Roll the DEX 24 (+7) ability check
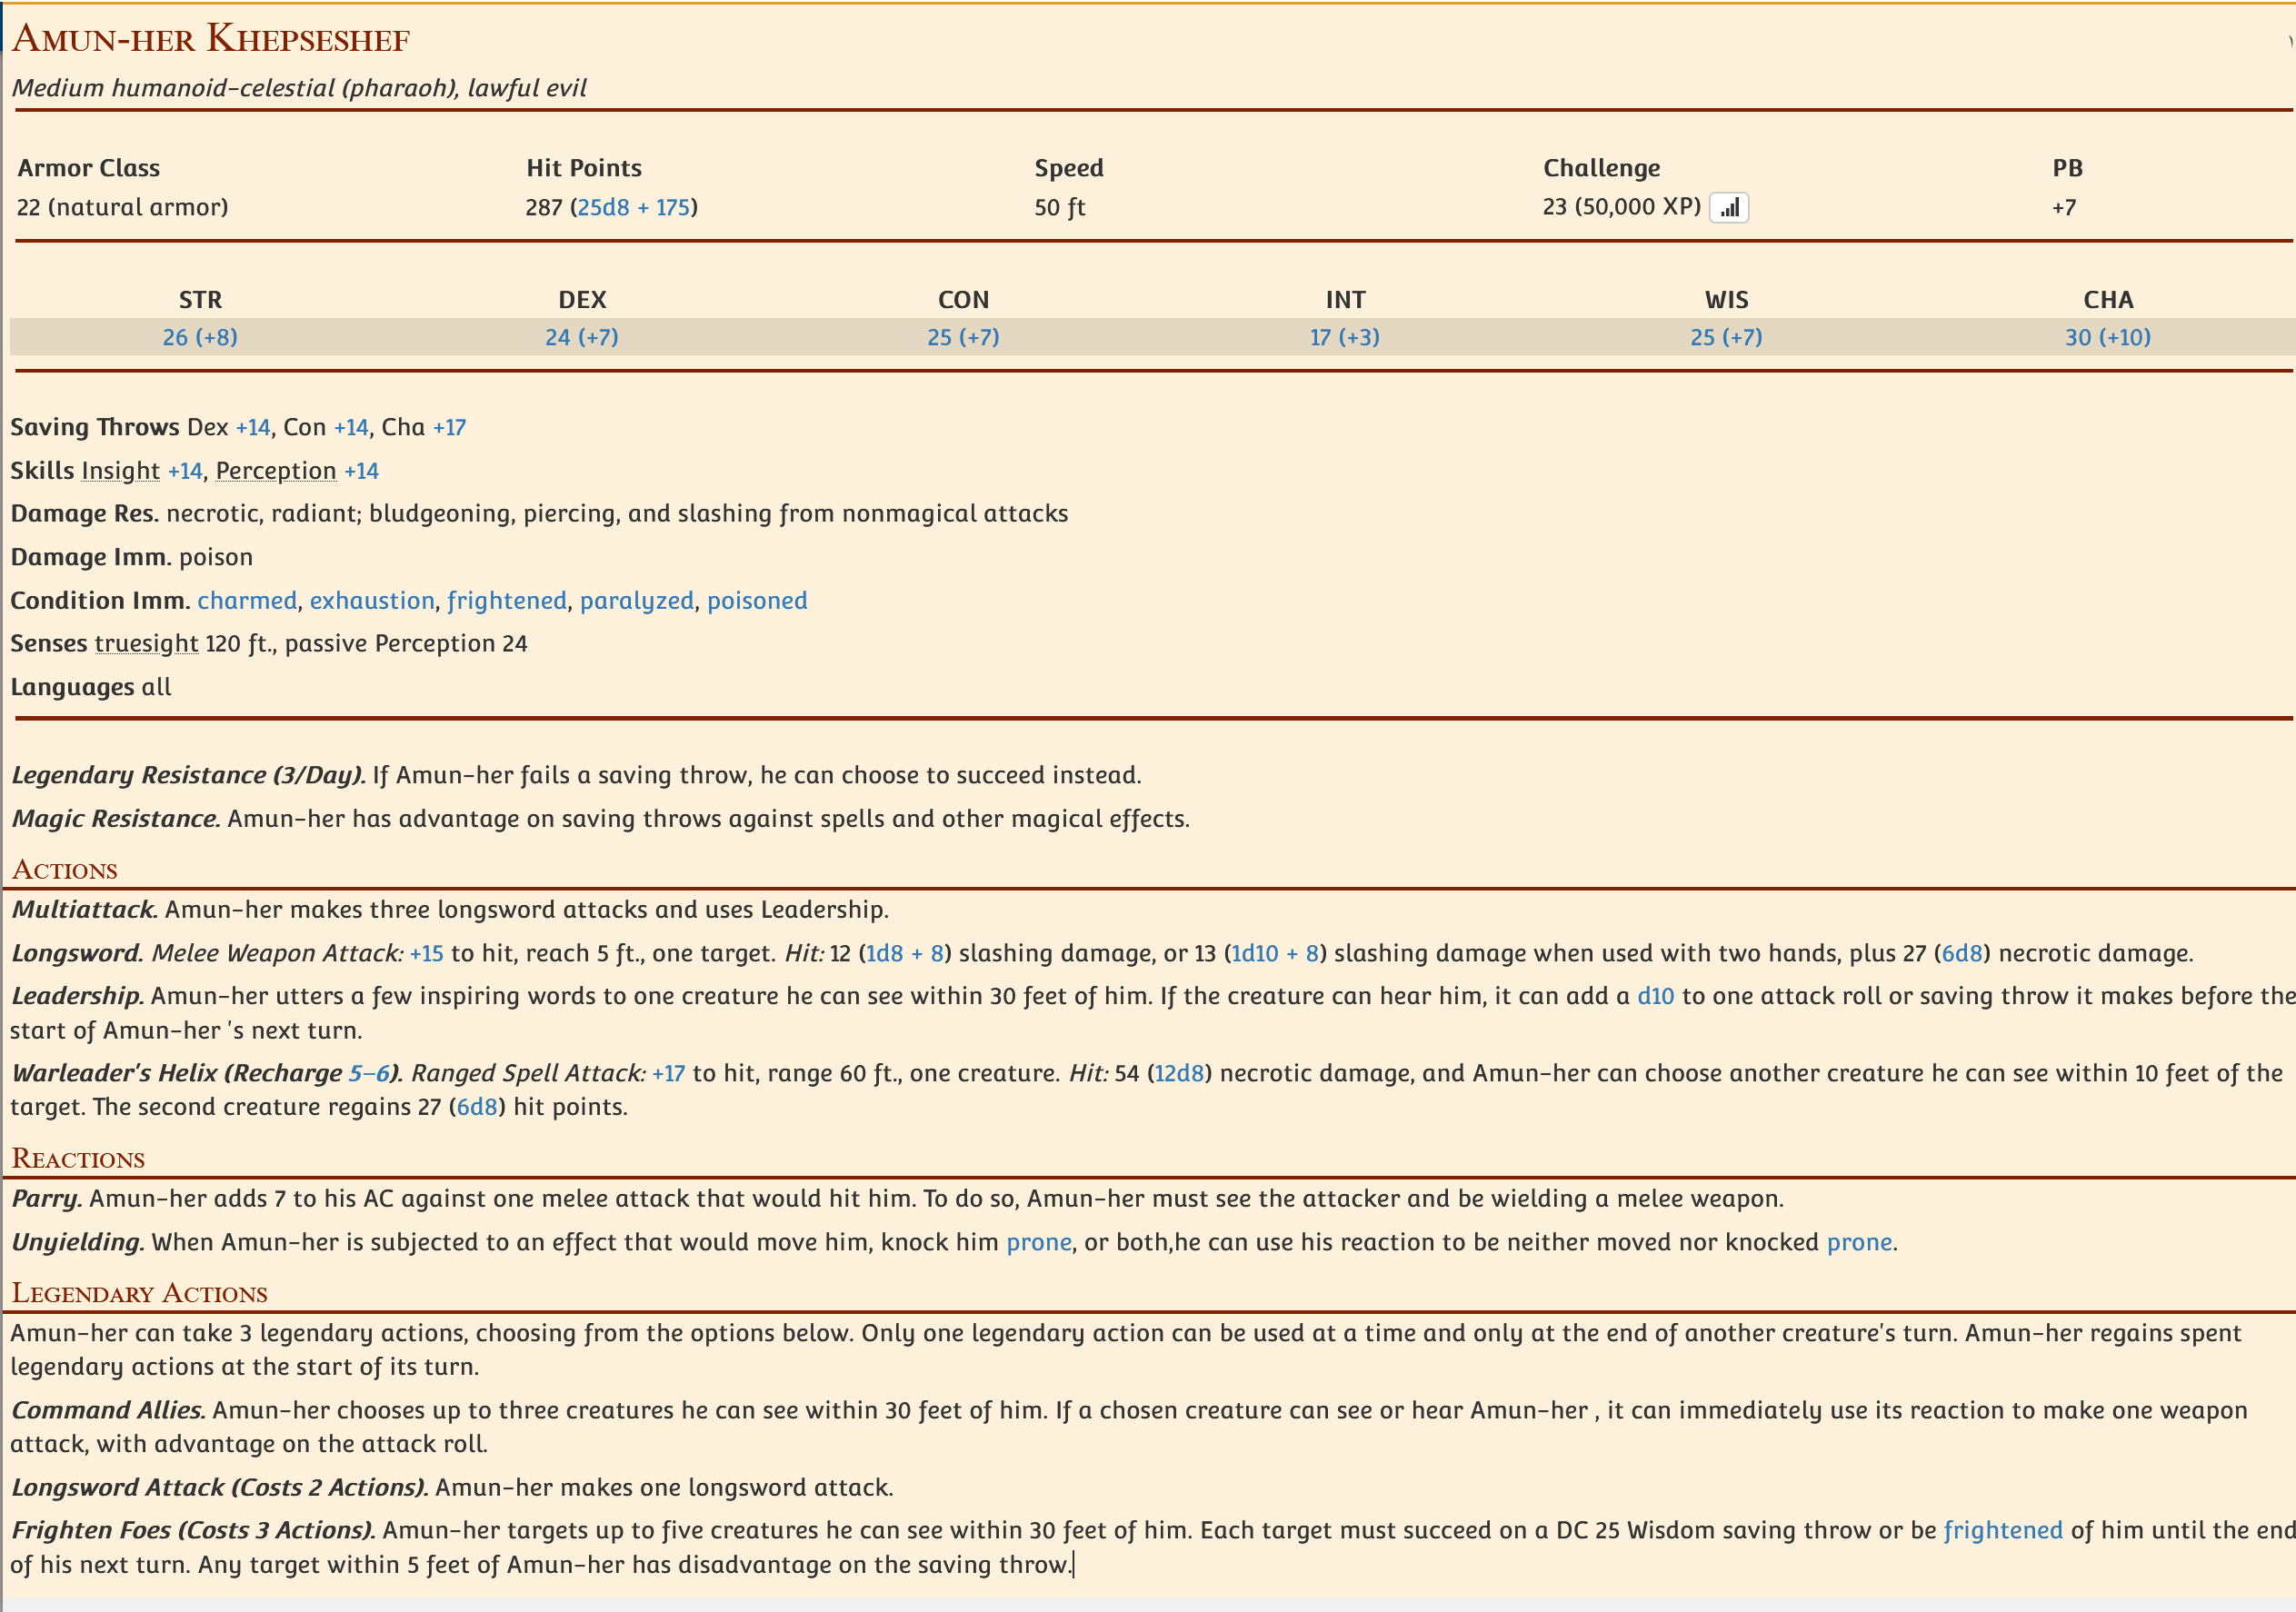The image size is (2296, 1612). coord(581,338)
